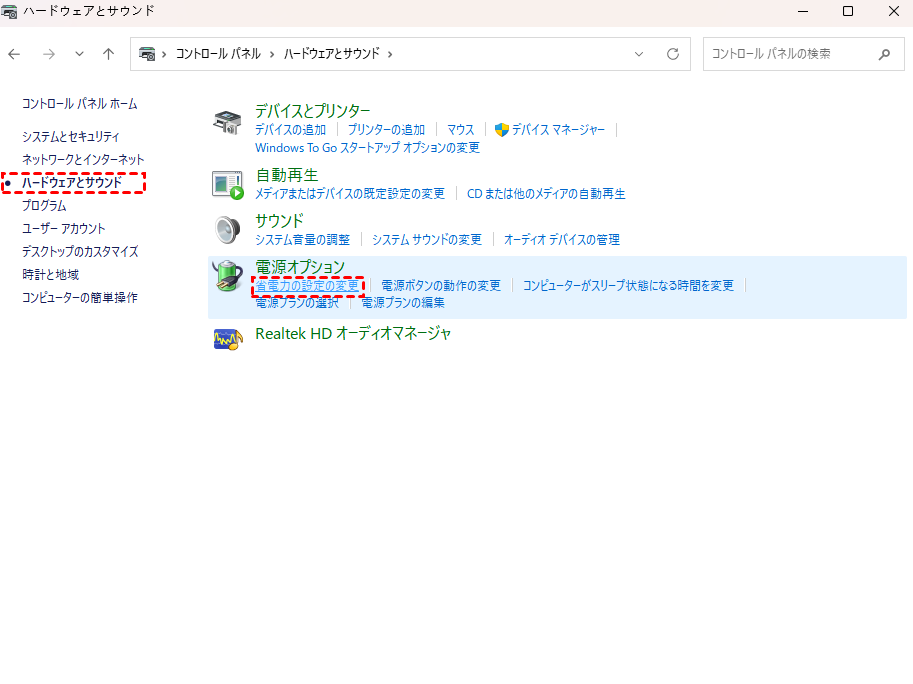Click システム音量の調整 link
Screen dimensions: 913x684
303,239
